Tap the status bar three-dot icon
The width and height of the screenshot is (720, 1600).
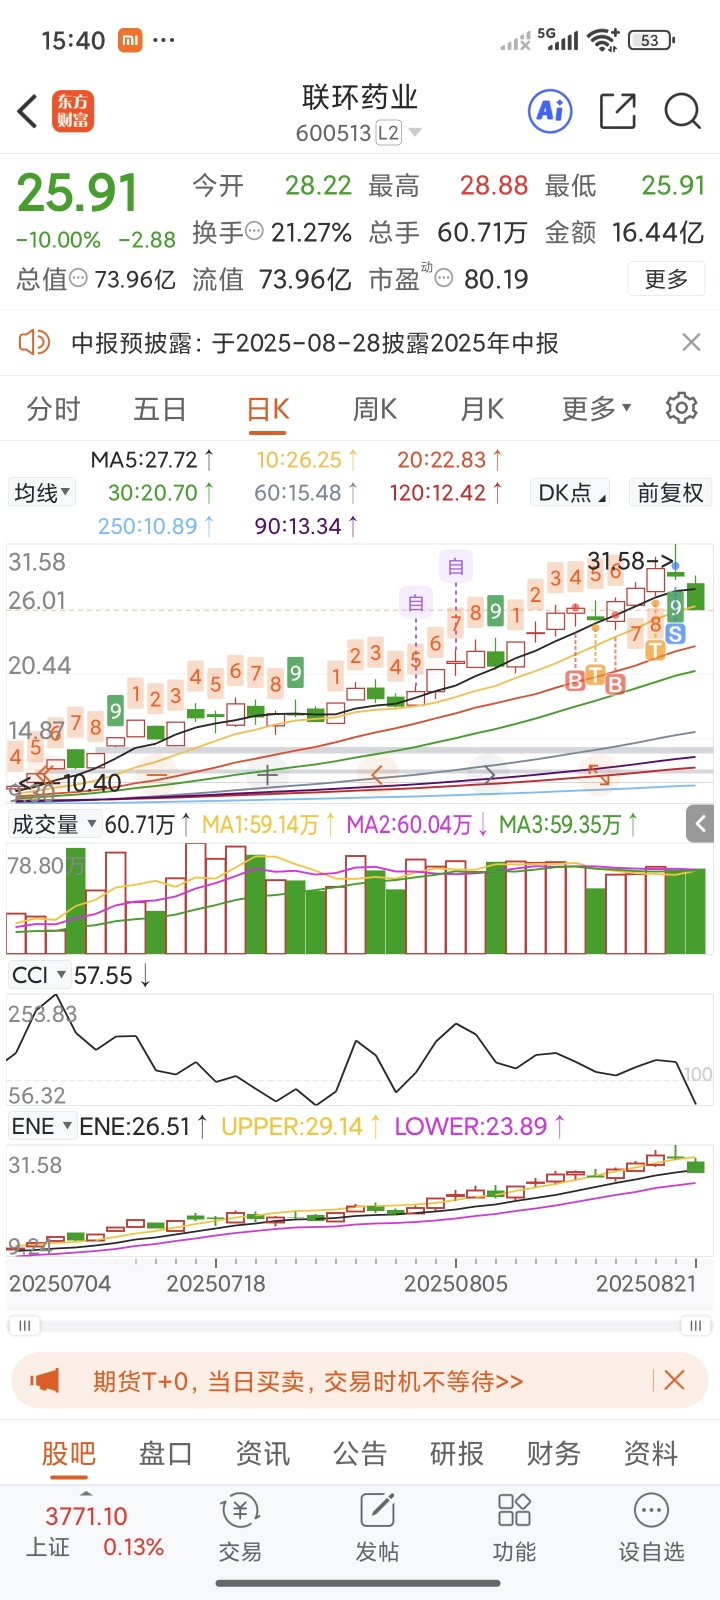pos(164,40)
